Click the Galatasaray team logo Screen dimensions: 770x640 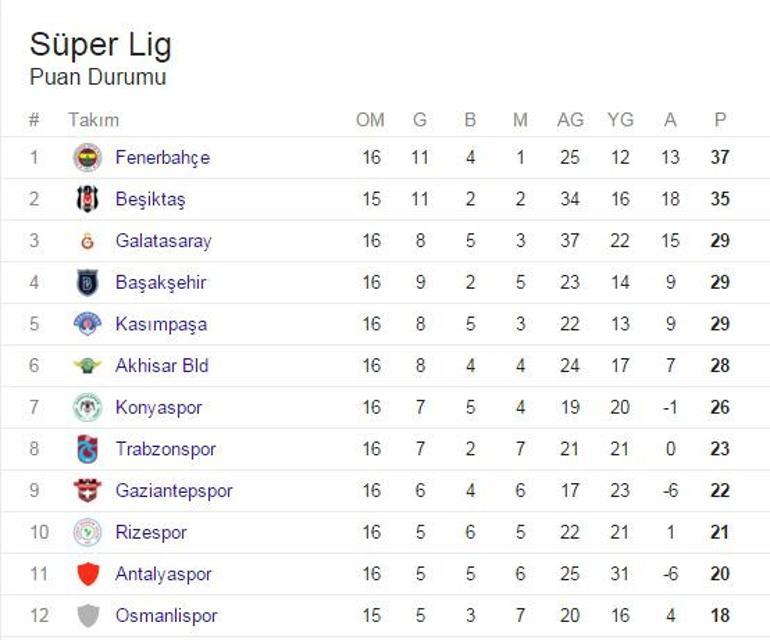(87, 241)
